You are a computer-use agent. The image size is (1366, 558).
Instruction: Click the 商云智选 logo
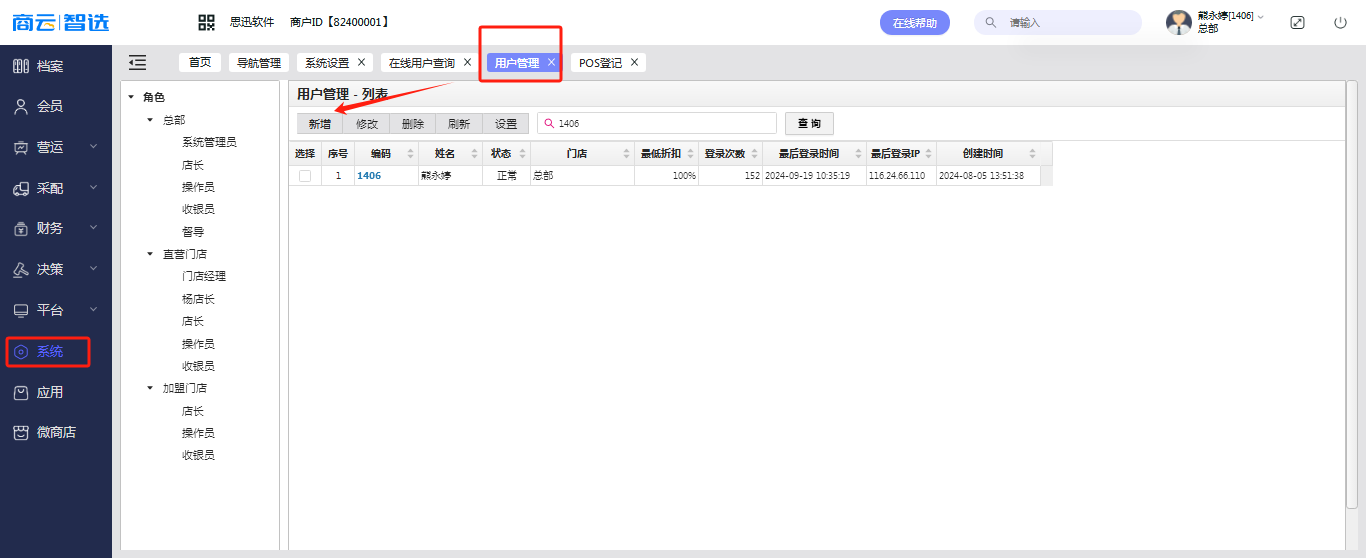point(61,22)
